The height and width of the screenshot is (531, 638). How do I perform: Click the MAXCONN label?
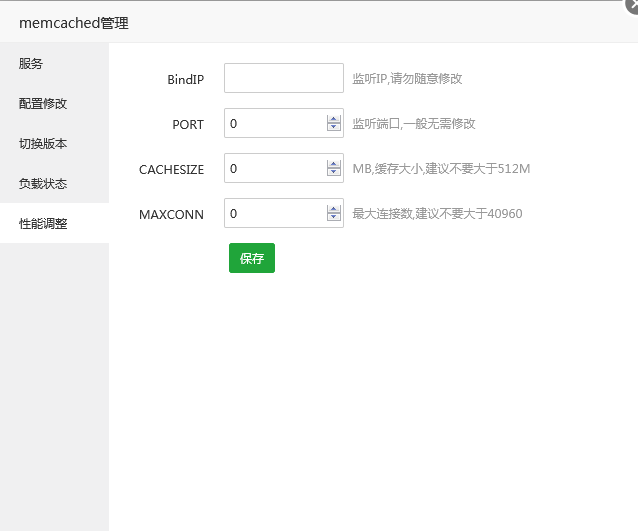[x=171, y=214]
